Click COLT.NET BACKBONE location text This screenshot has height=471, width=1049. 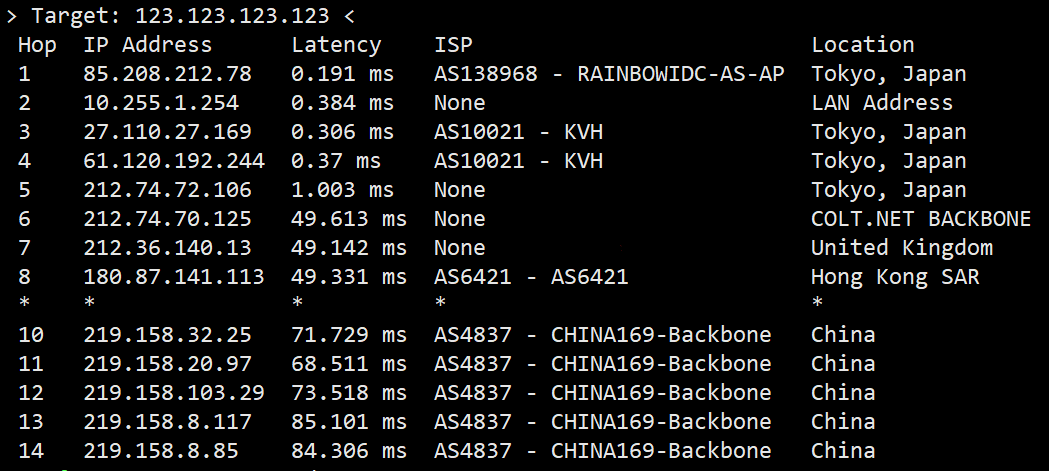[x=921, y=219]
